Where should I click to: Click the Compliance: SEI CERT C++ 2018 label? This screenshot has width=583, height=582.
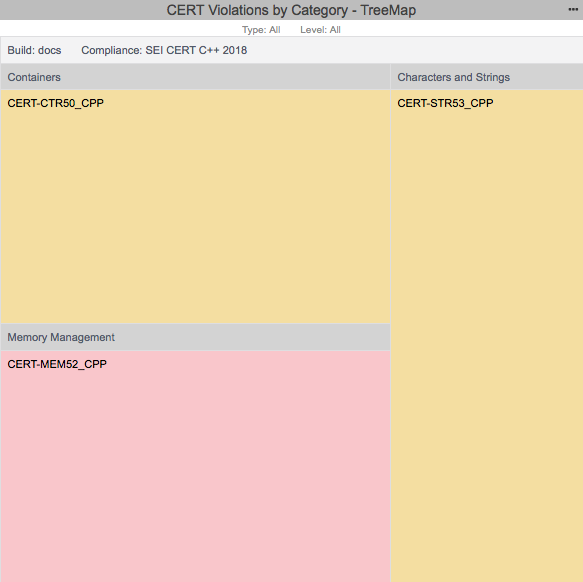164,50
